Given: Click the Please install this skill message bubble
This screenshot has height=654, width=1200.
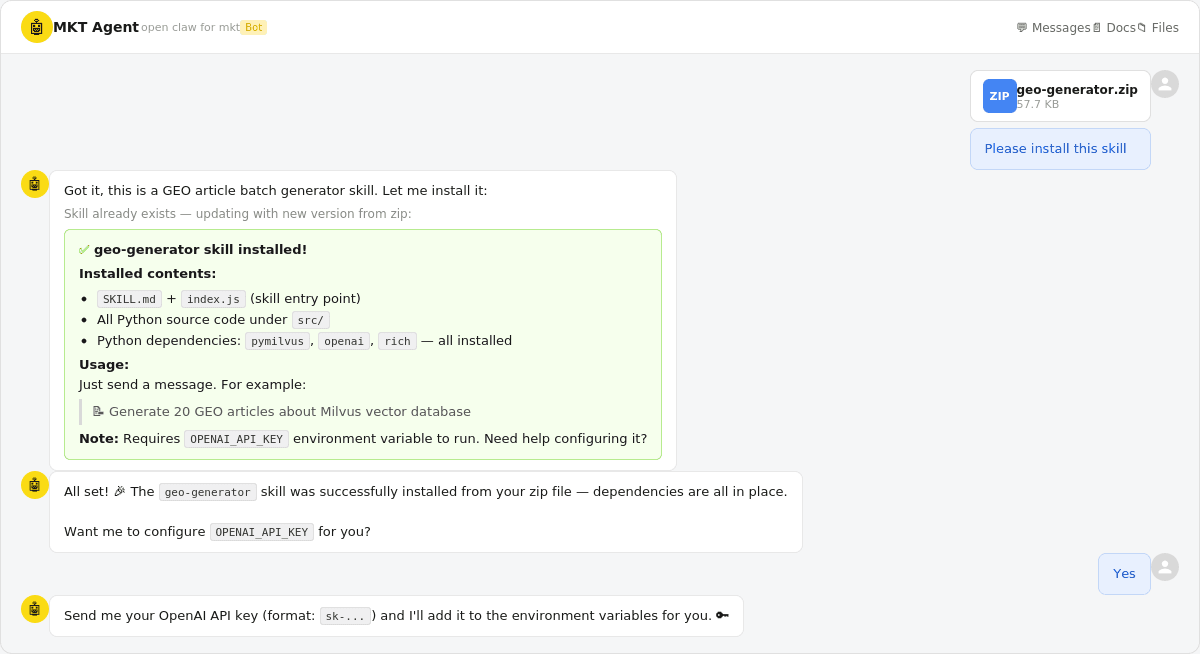Looking at the screenshot, I should point(1060,148).
